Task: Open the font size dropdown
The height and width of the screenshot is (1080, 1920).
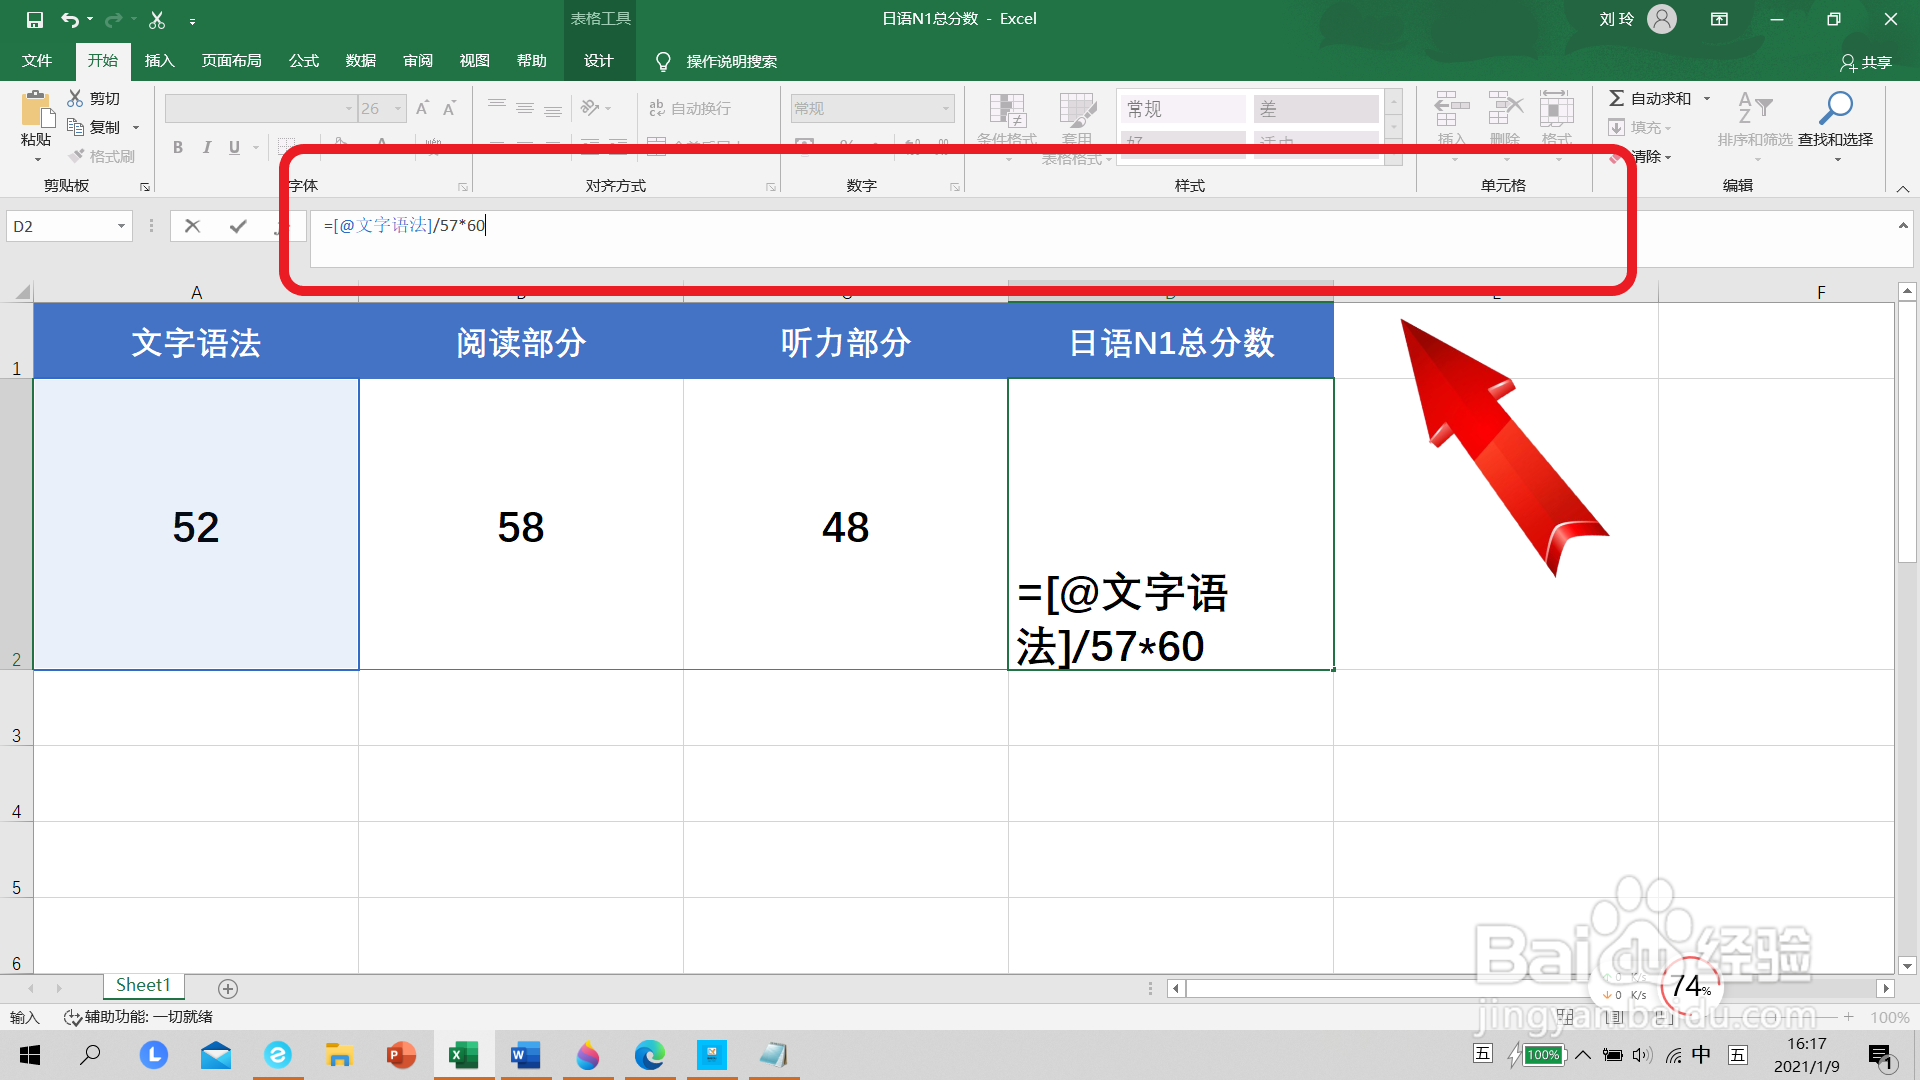Action: pos(398,108)
